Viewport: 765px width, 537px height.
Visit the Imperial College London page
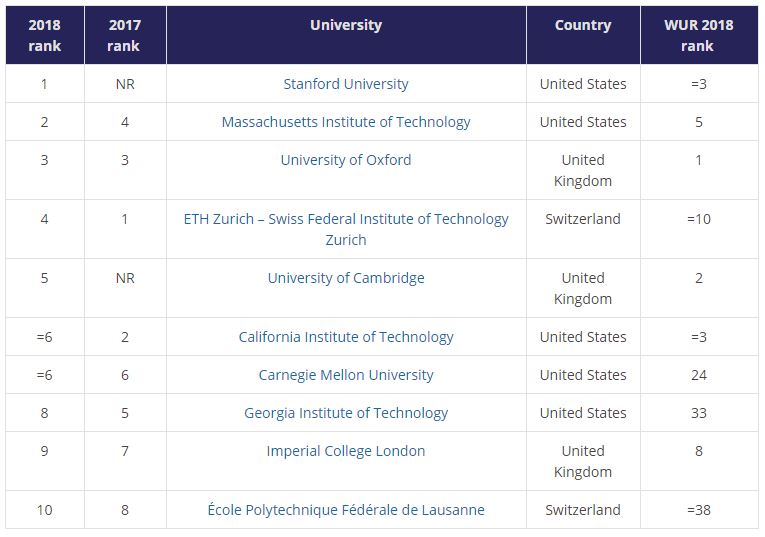point(346,451)
